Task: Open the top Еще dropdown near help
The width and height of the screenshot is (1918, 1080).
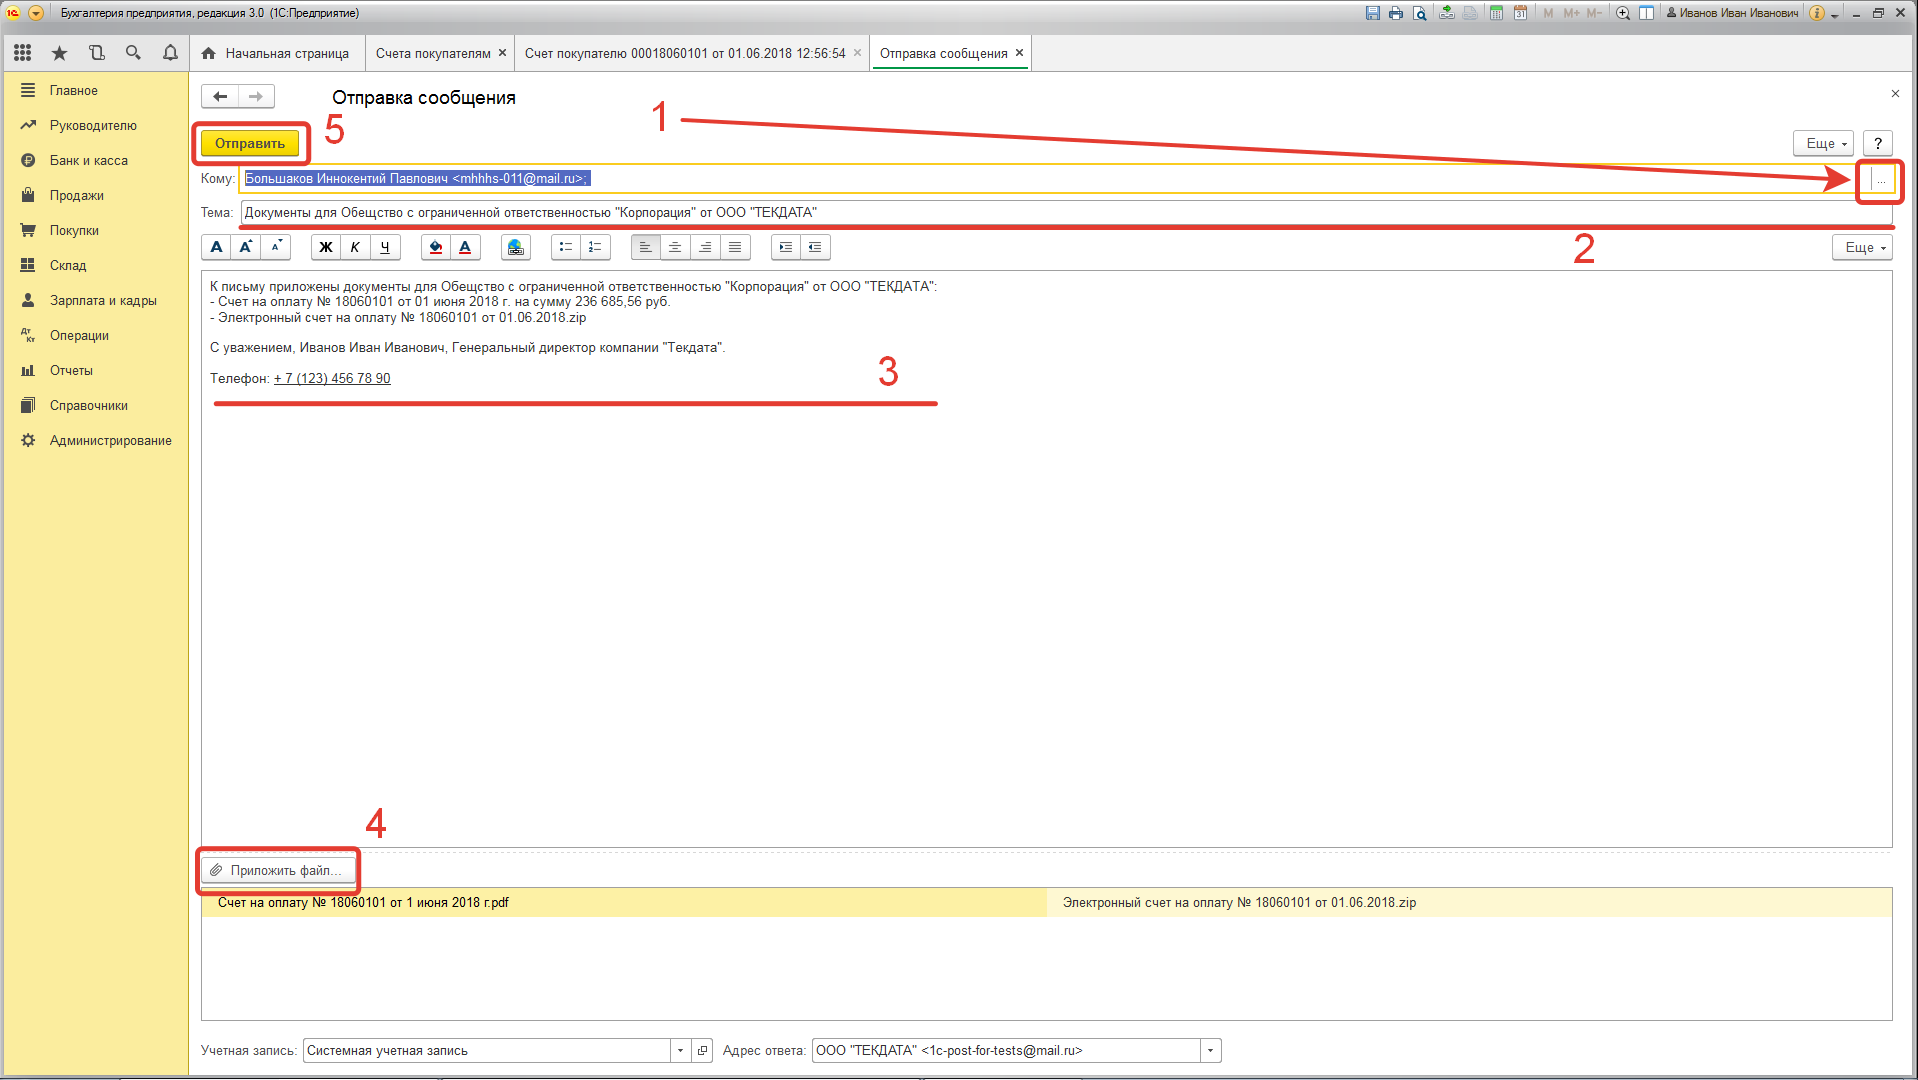Action: (x=1824, y=143)
